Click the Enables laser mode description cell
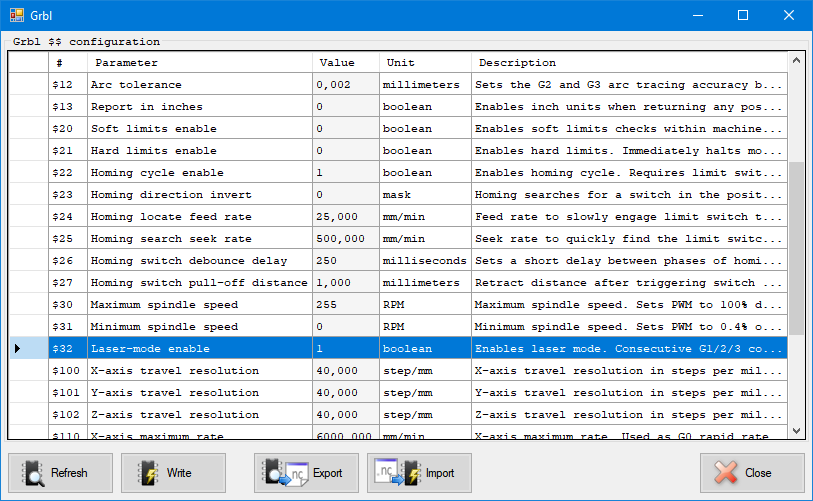Viewport: 813px width, 501px height. (x=629, y=349)
